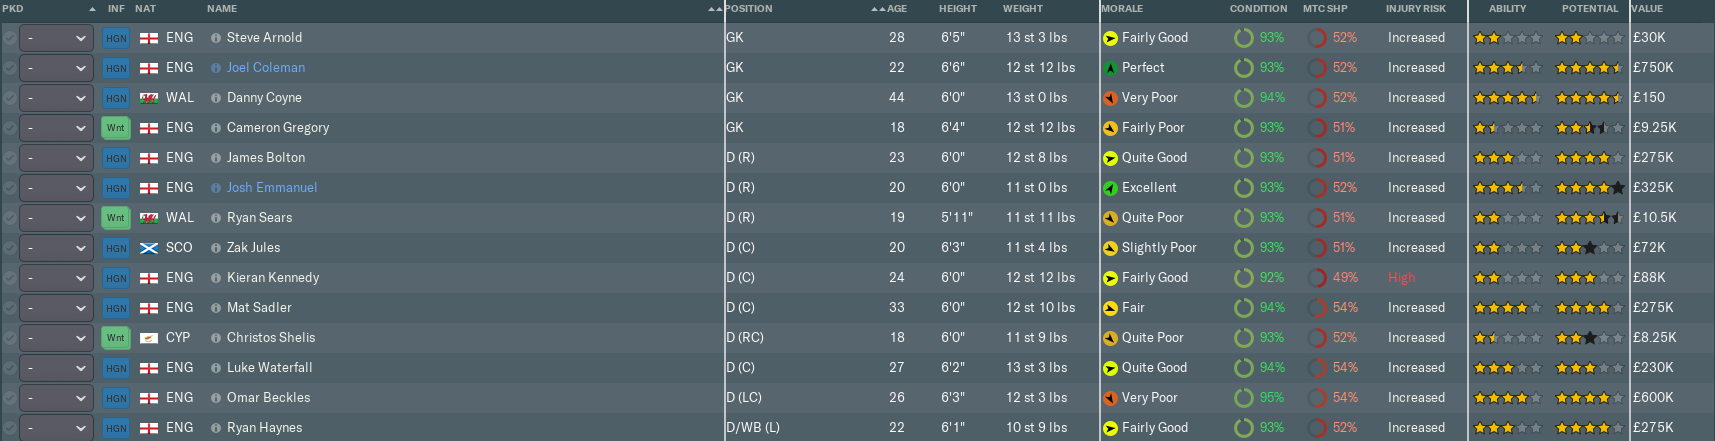Viewport: 1715px width, 441px height.
Task: Open the PKD dropdown for Joel Coleman
Action: click(56, 68)
